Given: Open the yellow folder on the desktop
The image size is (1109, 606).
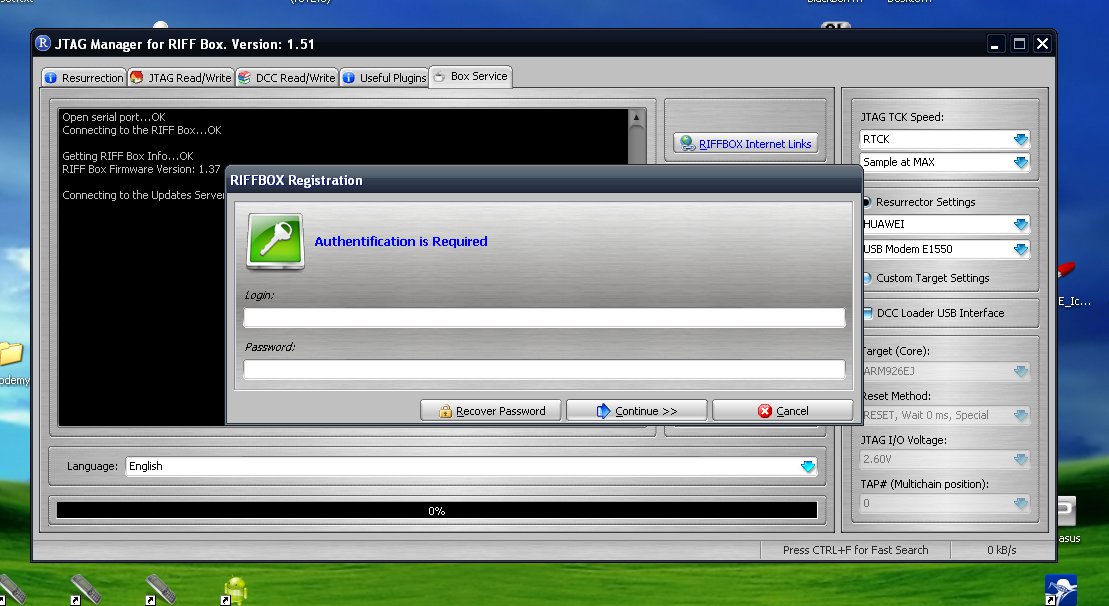Looking at the screenshot, I should coord(11,354).
